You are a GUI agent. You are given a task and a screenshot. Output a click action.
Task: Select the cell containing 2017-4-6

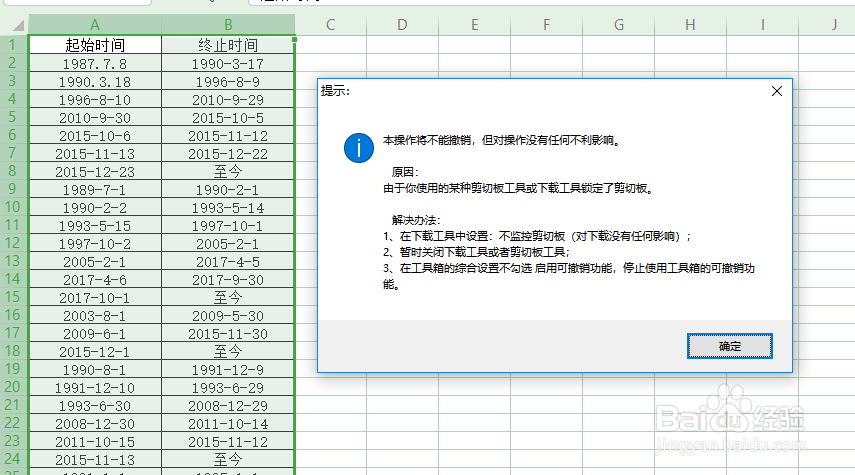(x=95, y=279)
